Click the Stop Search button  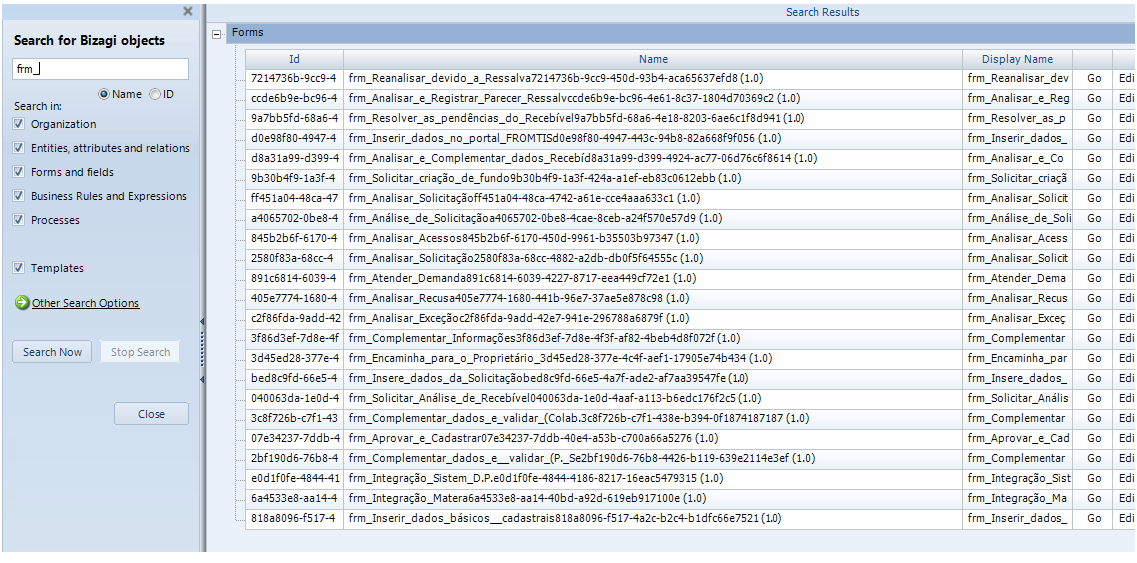140,352
